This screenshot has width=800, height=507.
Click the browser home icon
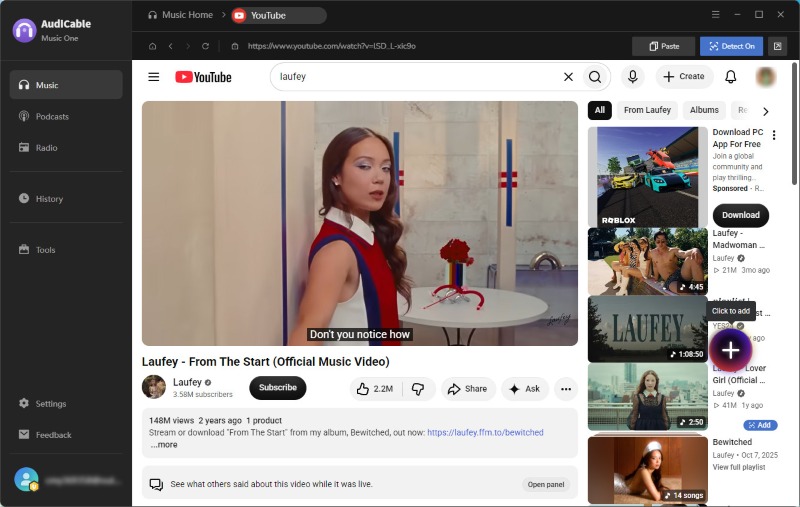tap(152, 46)
